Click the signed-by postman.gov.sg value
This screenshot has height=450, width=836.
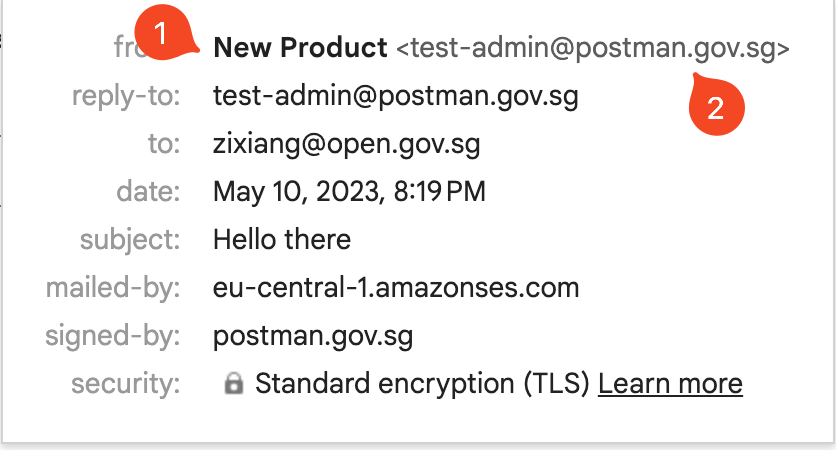313,337
